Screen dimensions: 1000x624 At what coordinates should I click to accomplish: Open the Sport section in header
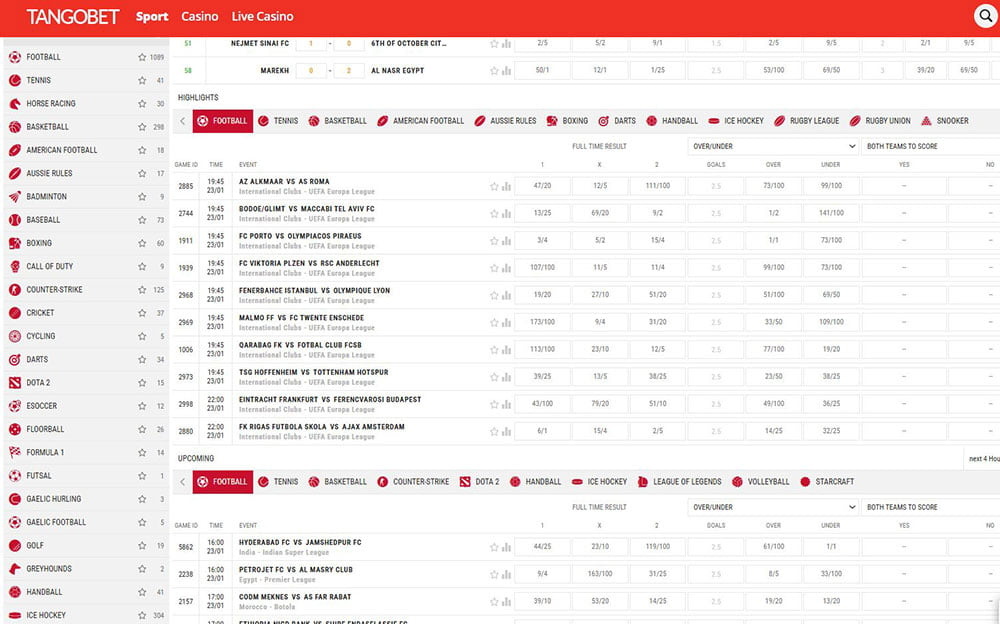[152, 17]
